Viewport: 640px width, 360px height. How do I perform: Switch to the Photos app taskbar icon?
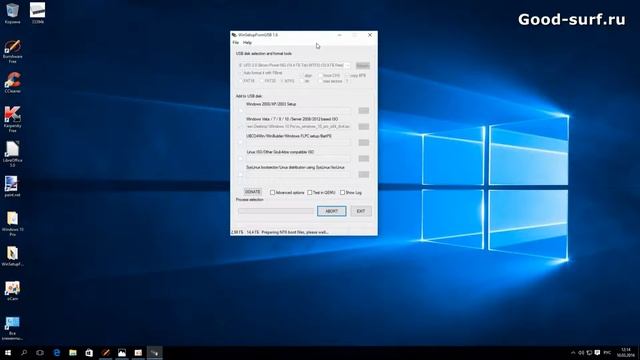pos(122,353)
